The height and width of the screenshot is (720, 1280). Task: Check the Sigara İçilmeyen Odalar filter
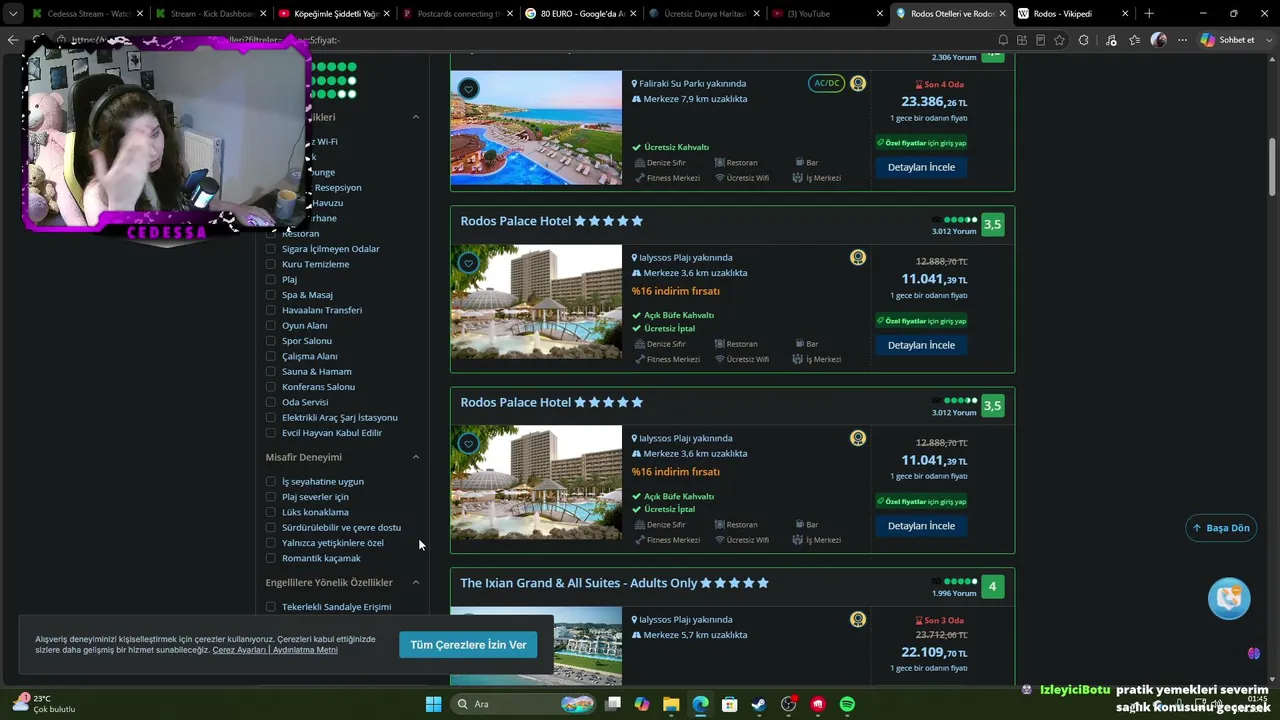(271, 249)
